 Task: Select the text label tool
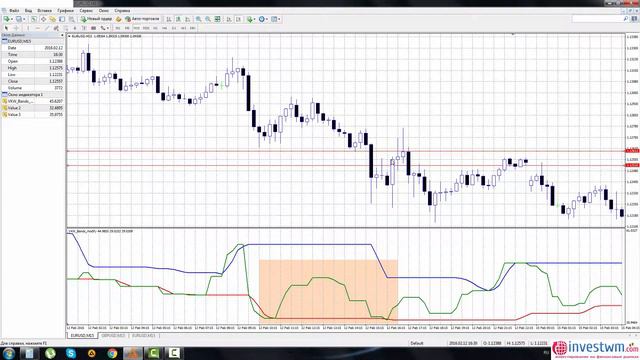[84, 28]
